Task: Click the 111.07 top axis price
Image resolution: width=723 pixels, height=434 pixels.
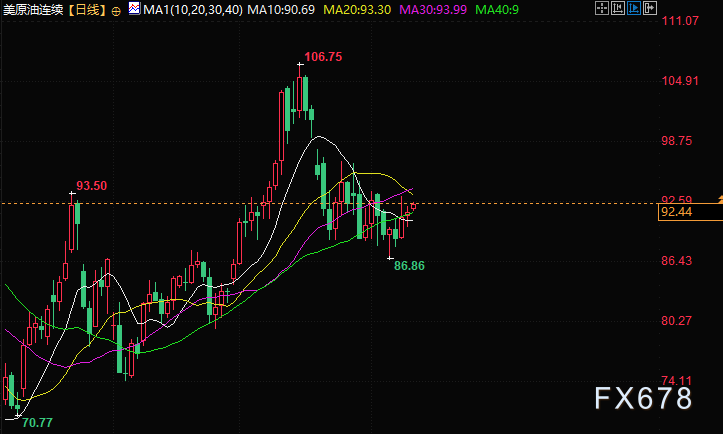Action: [680, 21]
